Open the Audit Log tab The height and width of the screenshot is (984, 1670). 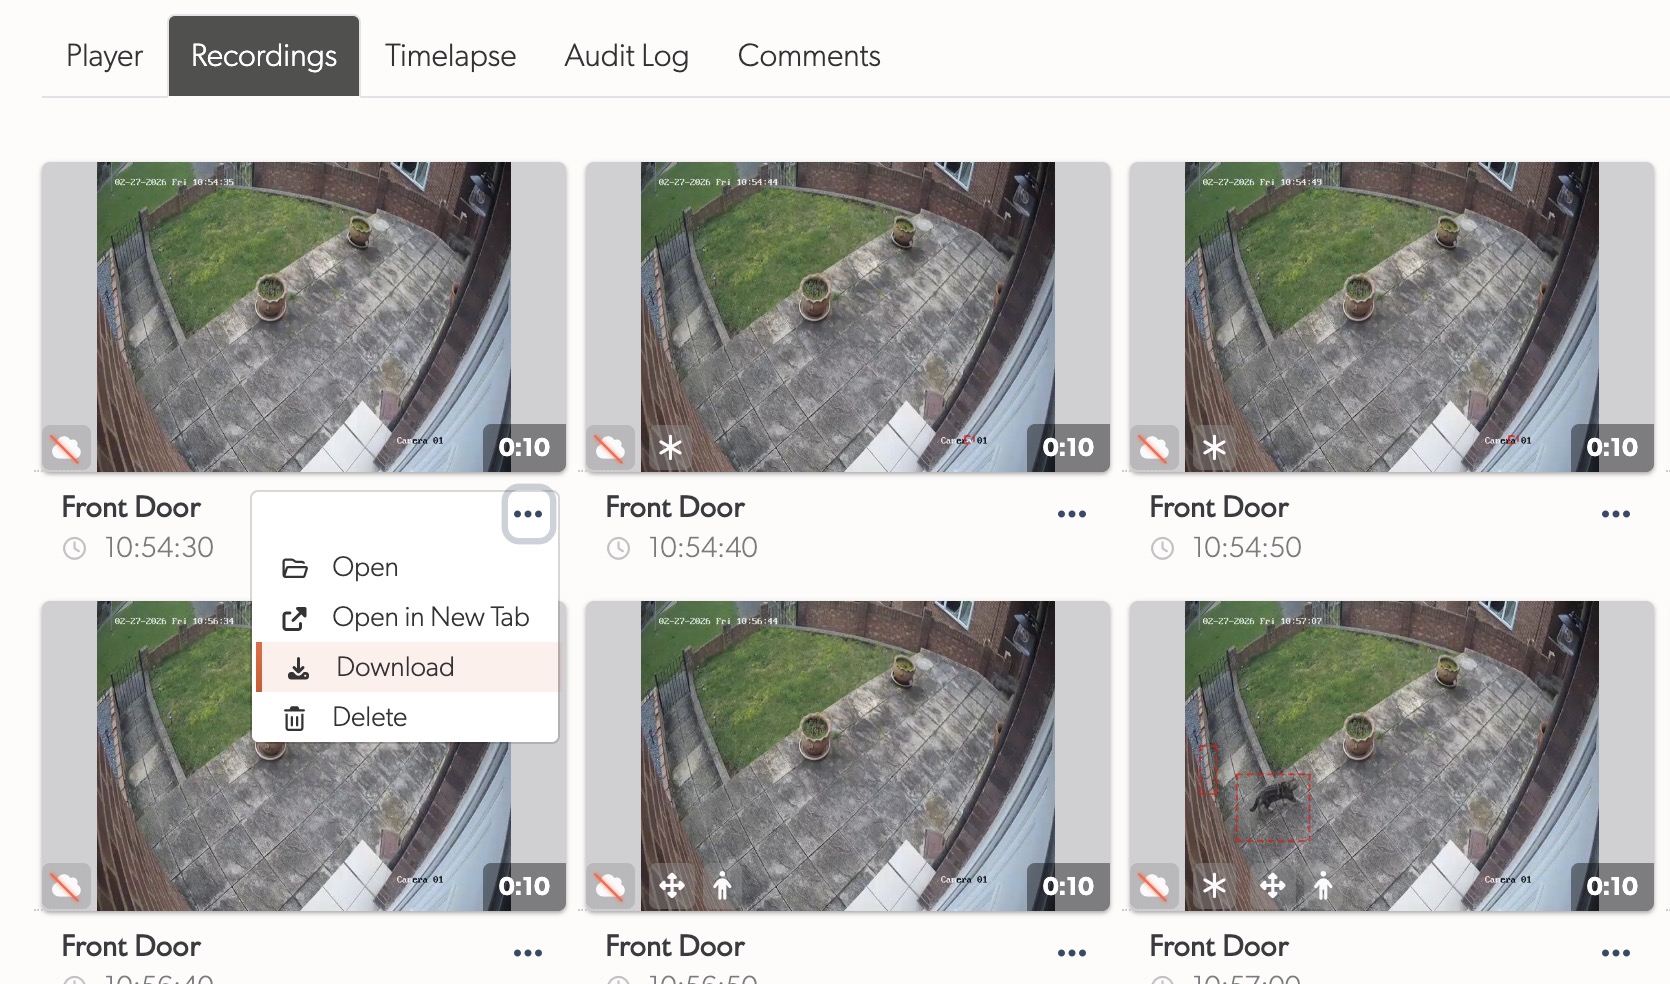(626, 56)
